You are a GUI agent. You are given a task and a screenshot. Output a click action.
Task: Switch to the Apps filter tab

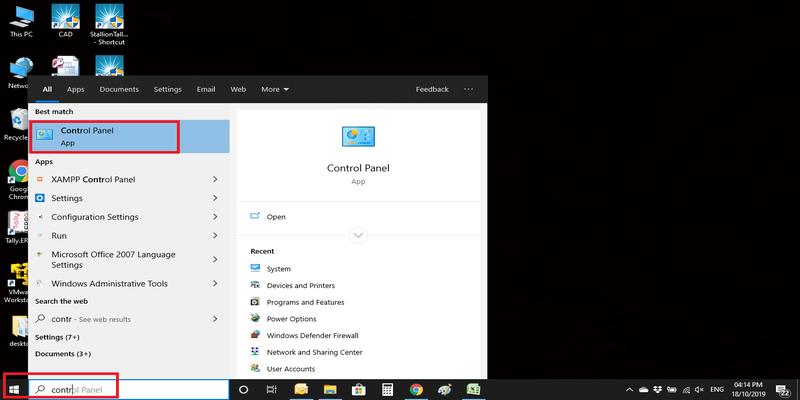[75, 89]
